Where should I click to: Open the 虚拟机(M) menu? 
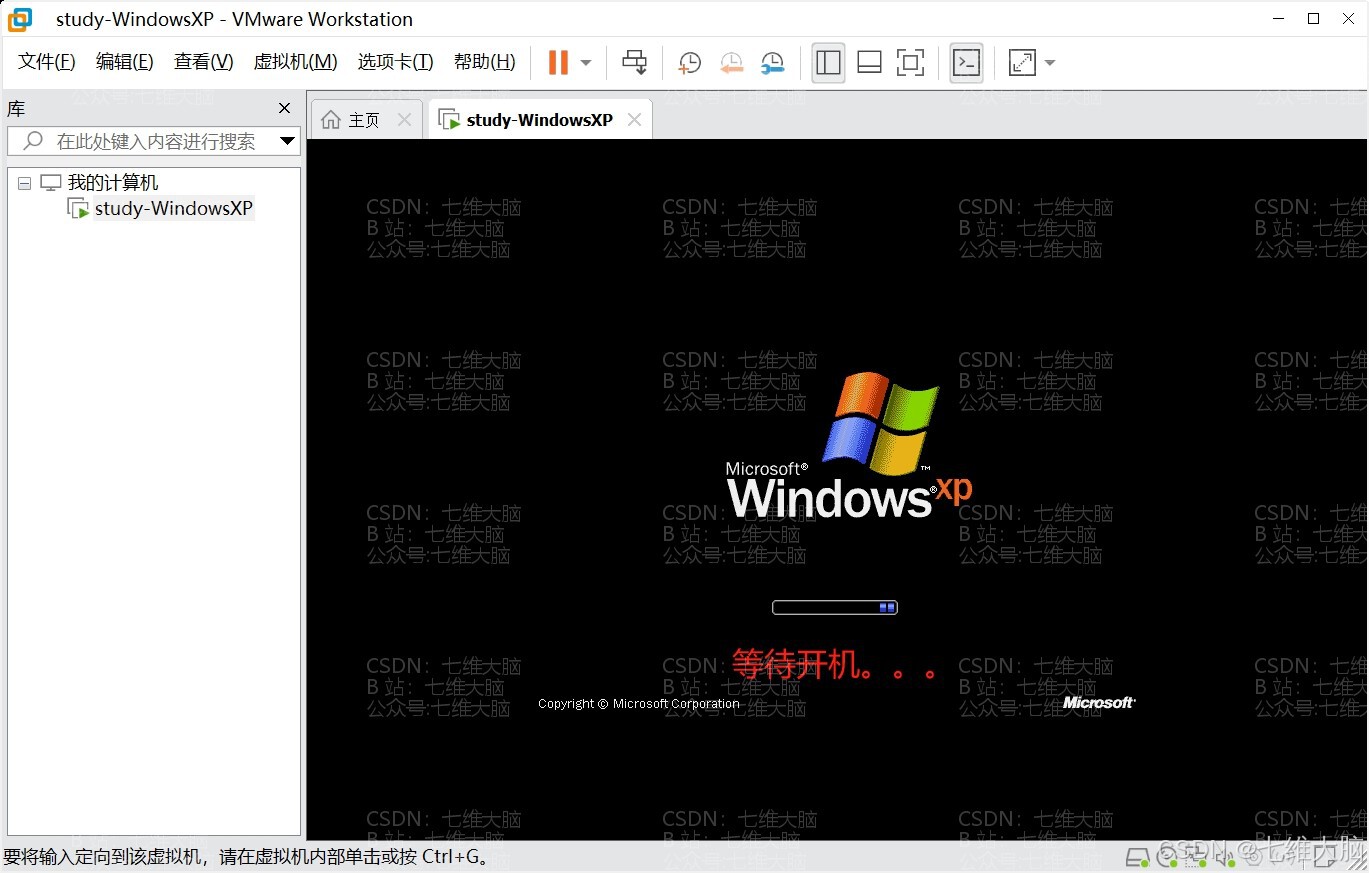click(296, 62)
